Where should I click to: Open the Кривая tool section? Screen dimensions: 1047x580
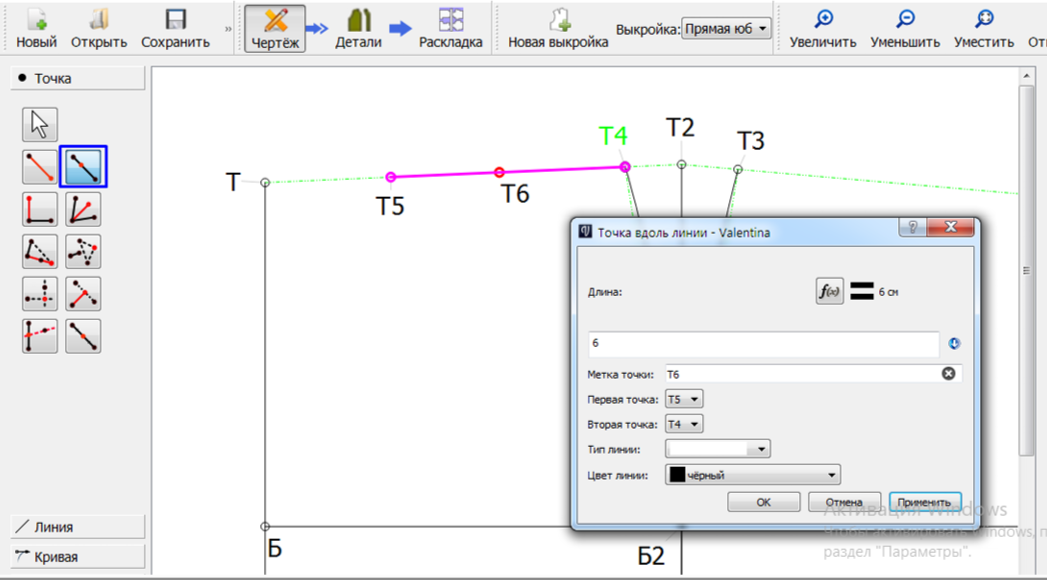point(77,557)
